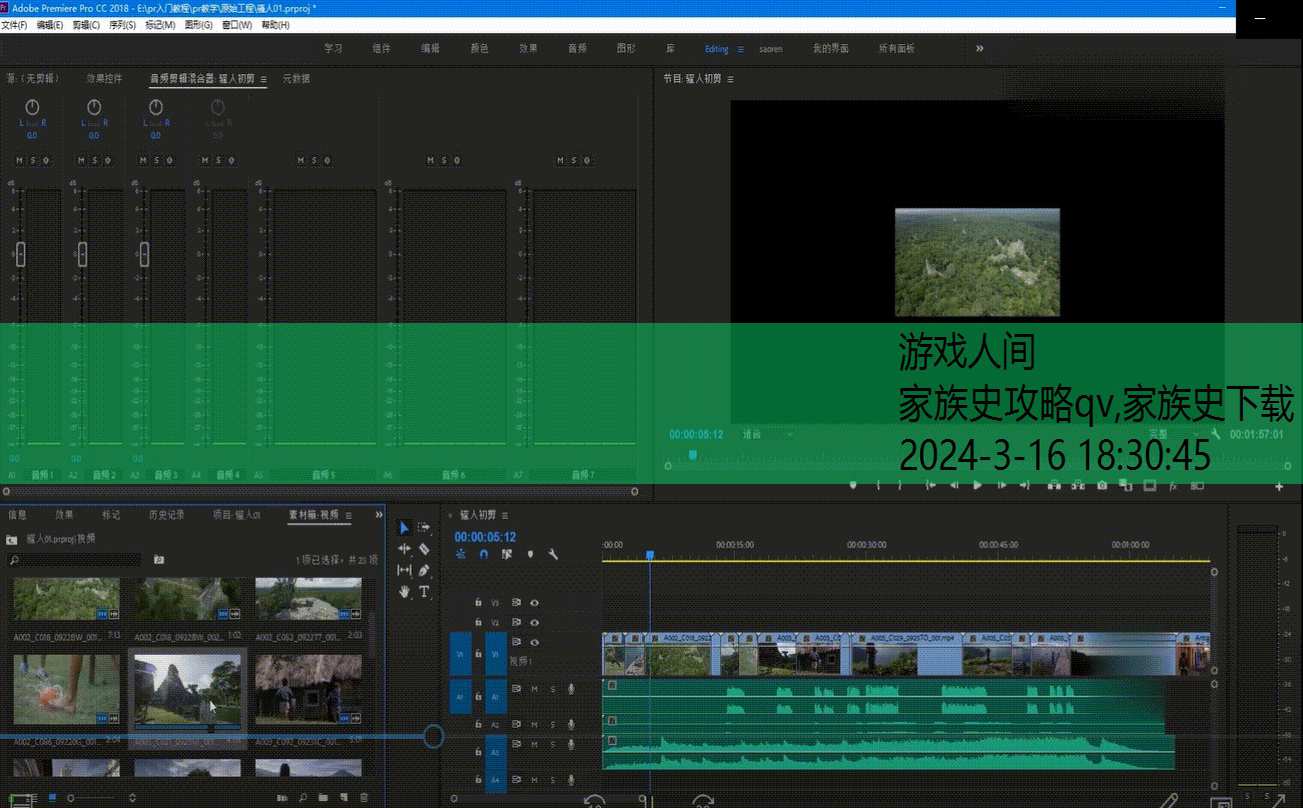
Task: Open Program monitor zoom level dropdown
Action: point(767,434)
